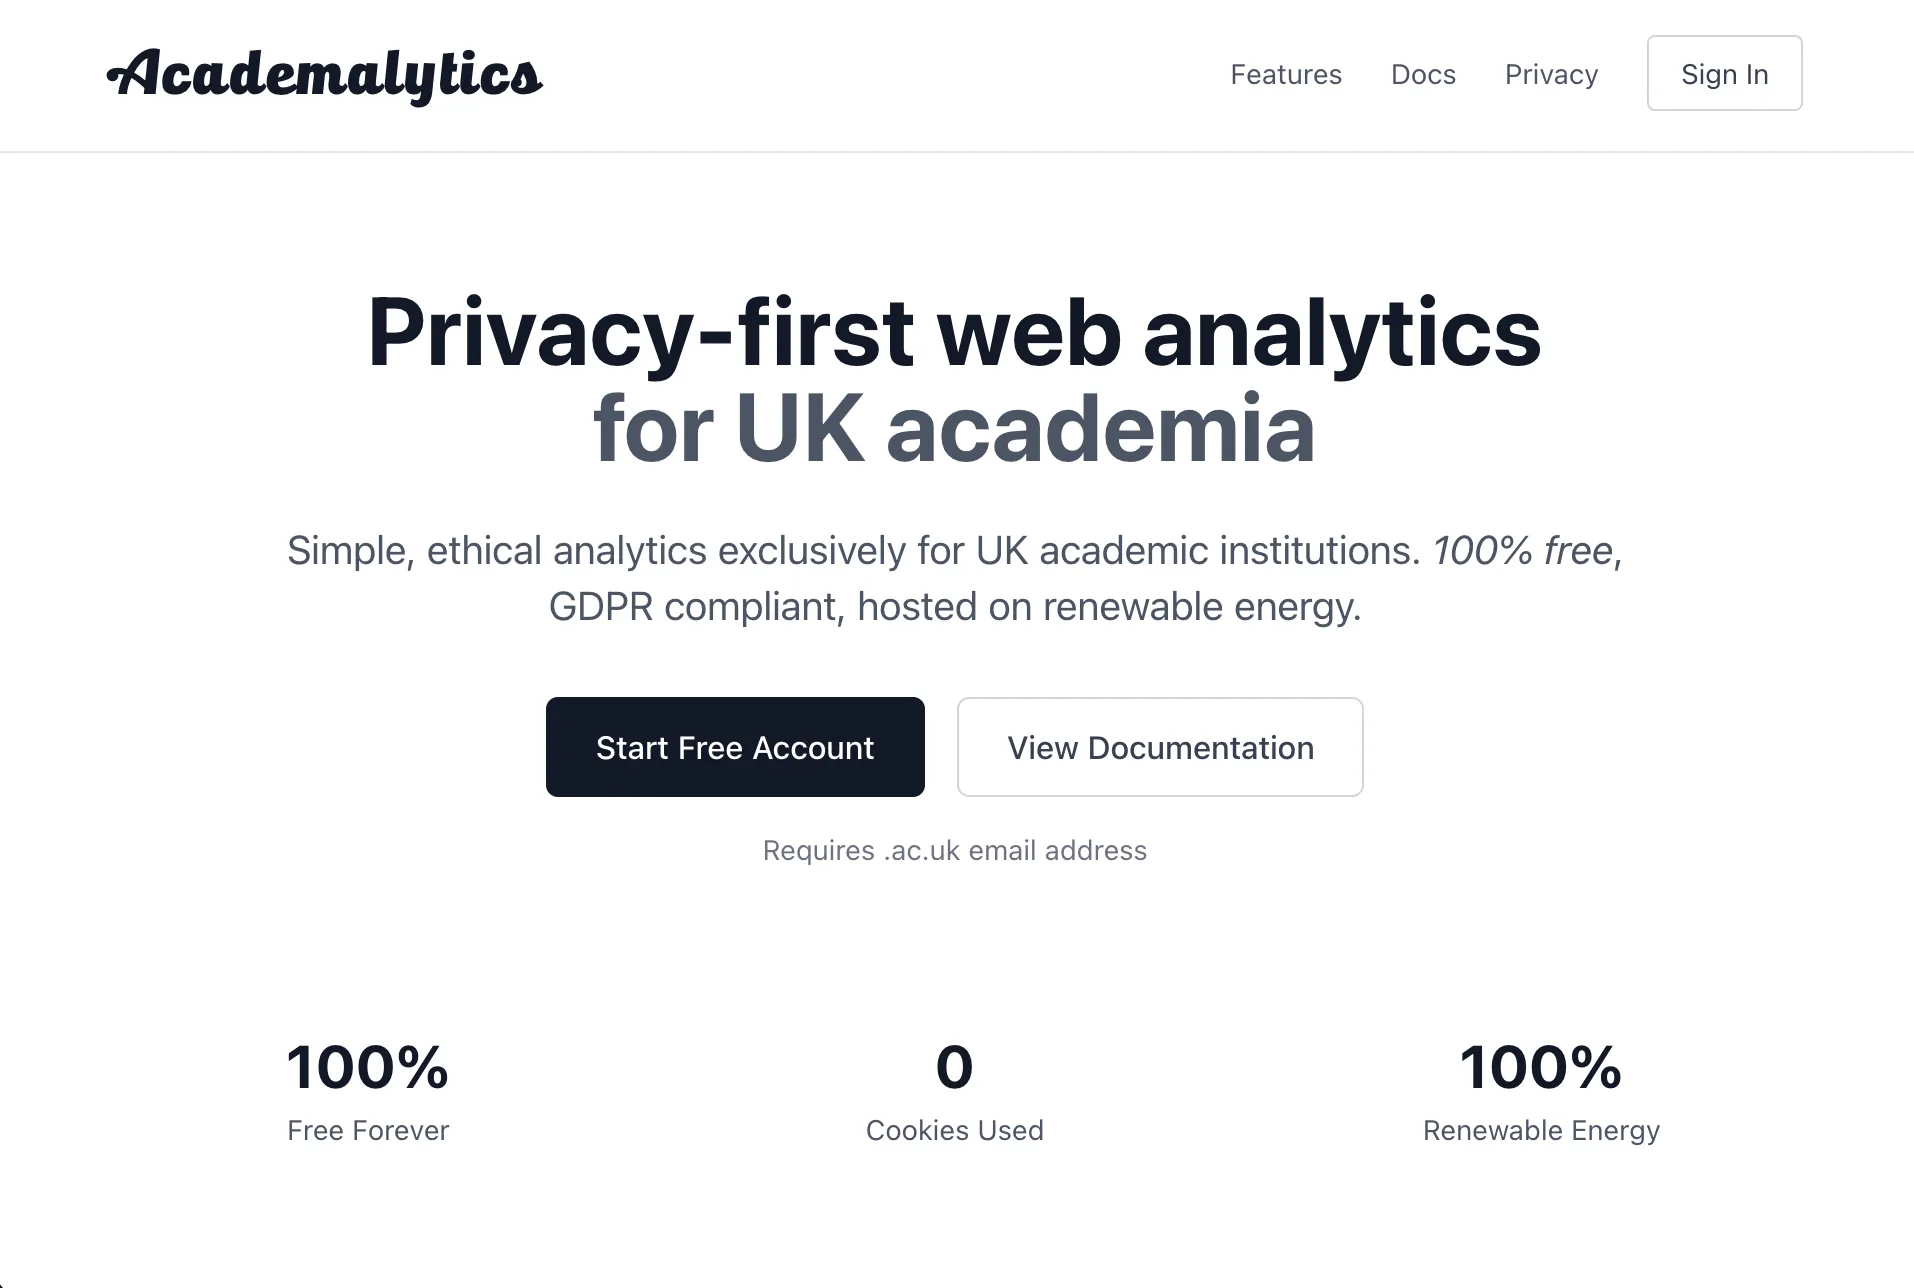Click View Documentation
Viewport: 1914px width, 1288px height.
1159,747
